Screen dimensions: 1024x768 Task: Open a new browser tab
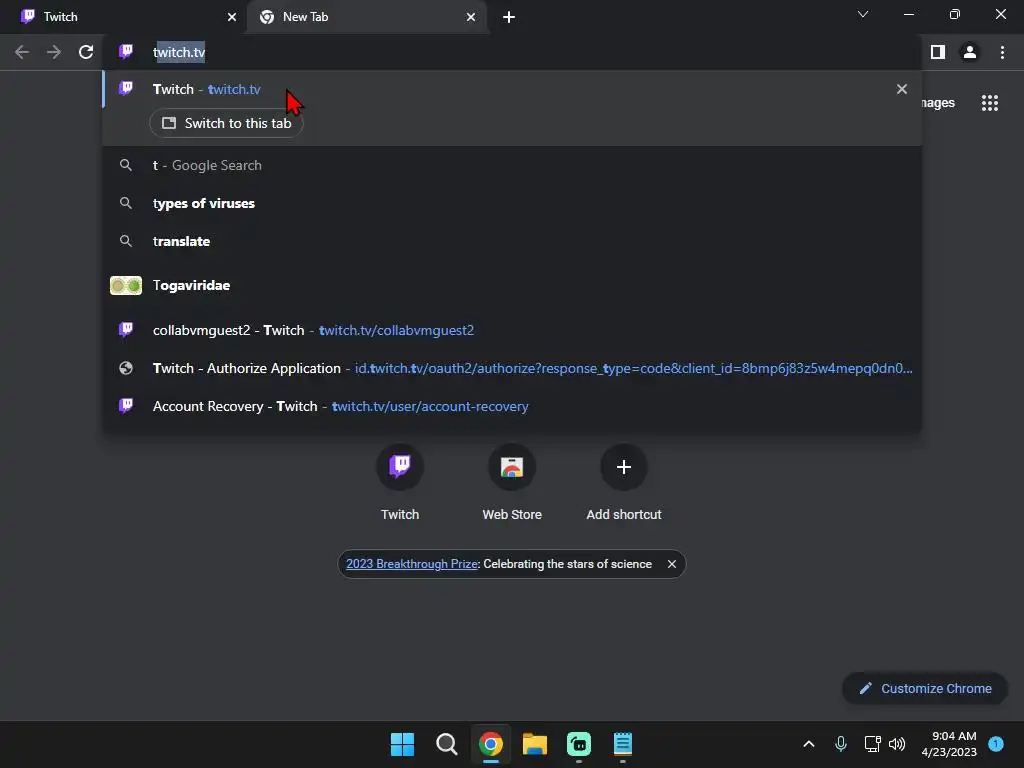[x=509, y=17]
